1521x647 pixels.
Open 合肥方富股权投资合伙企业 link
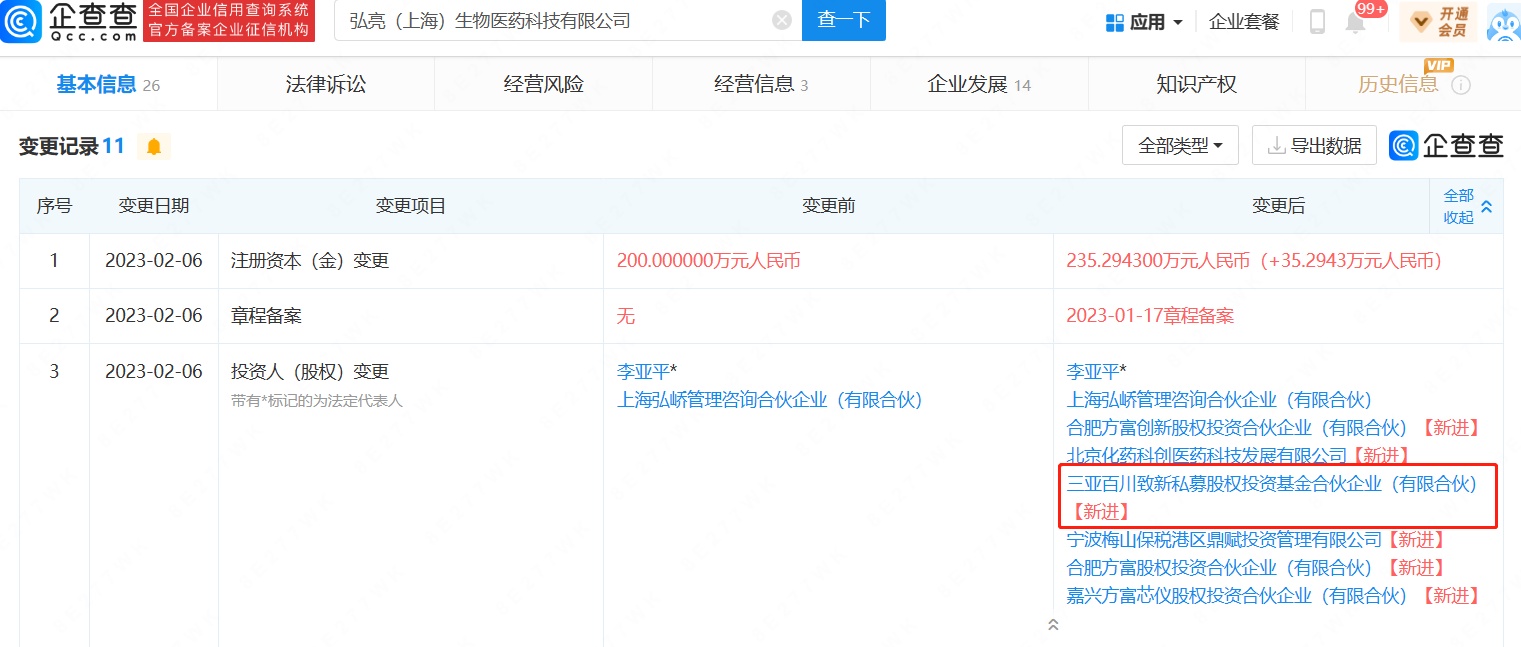(x=1219, y=568)
